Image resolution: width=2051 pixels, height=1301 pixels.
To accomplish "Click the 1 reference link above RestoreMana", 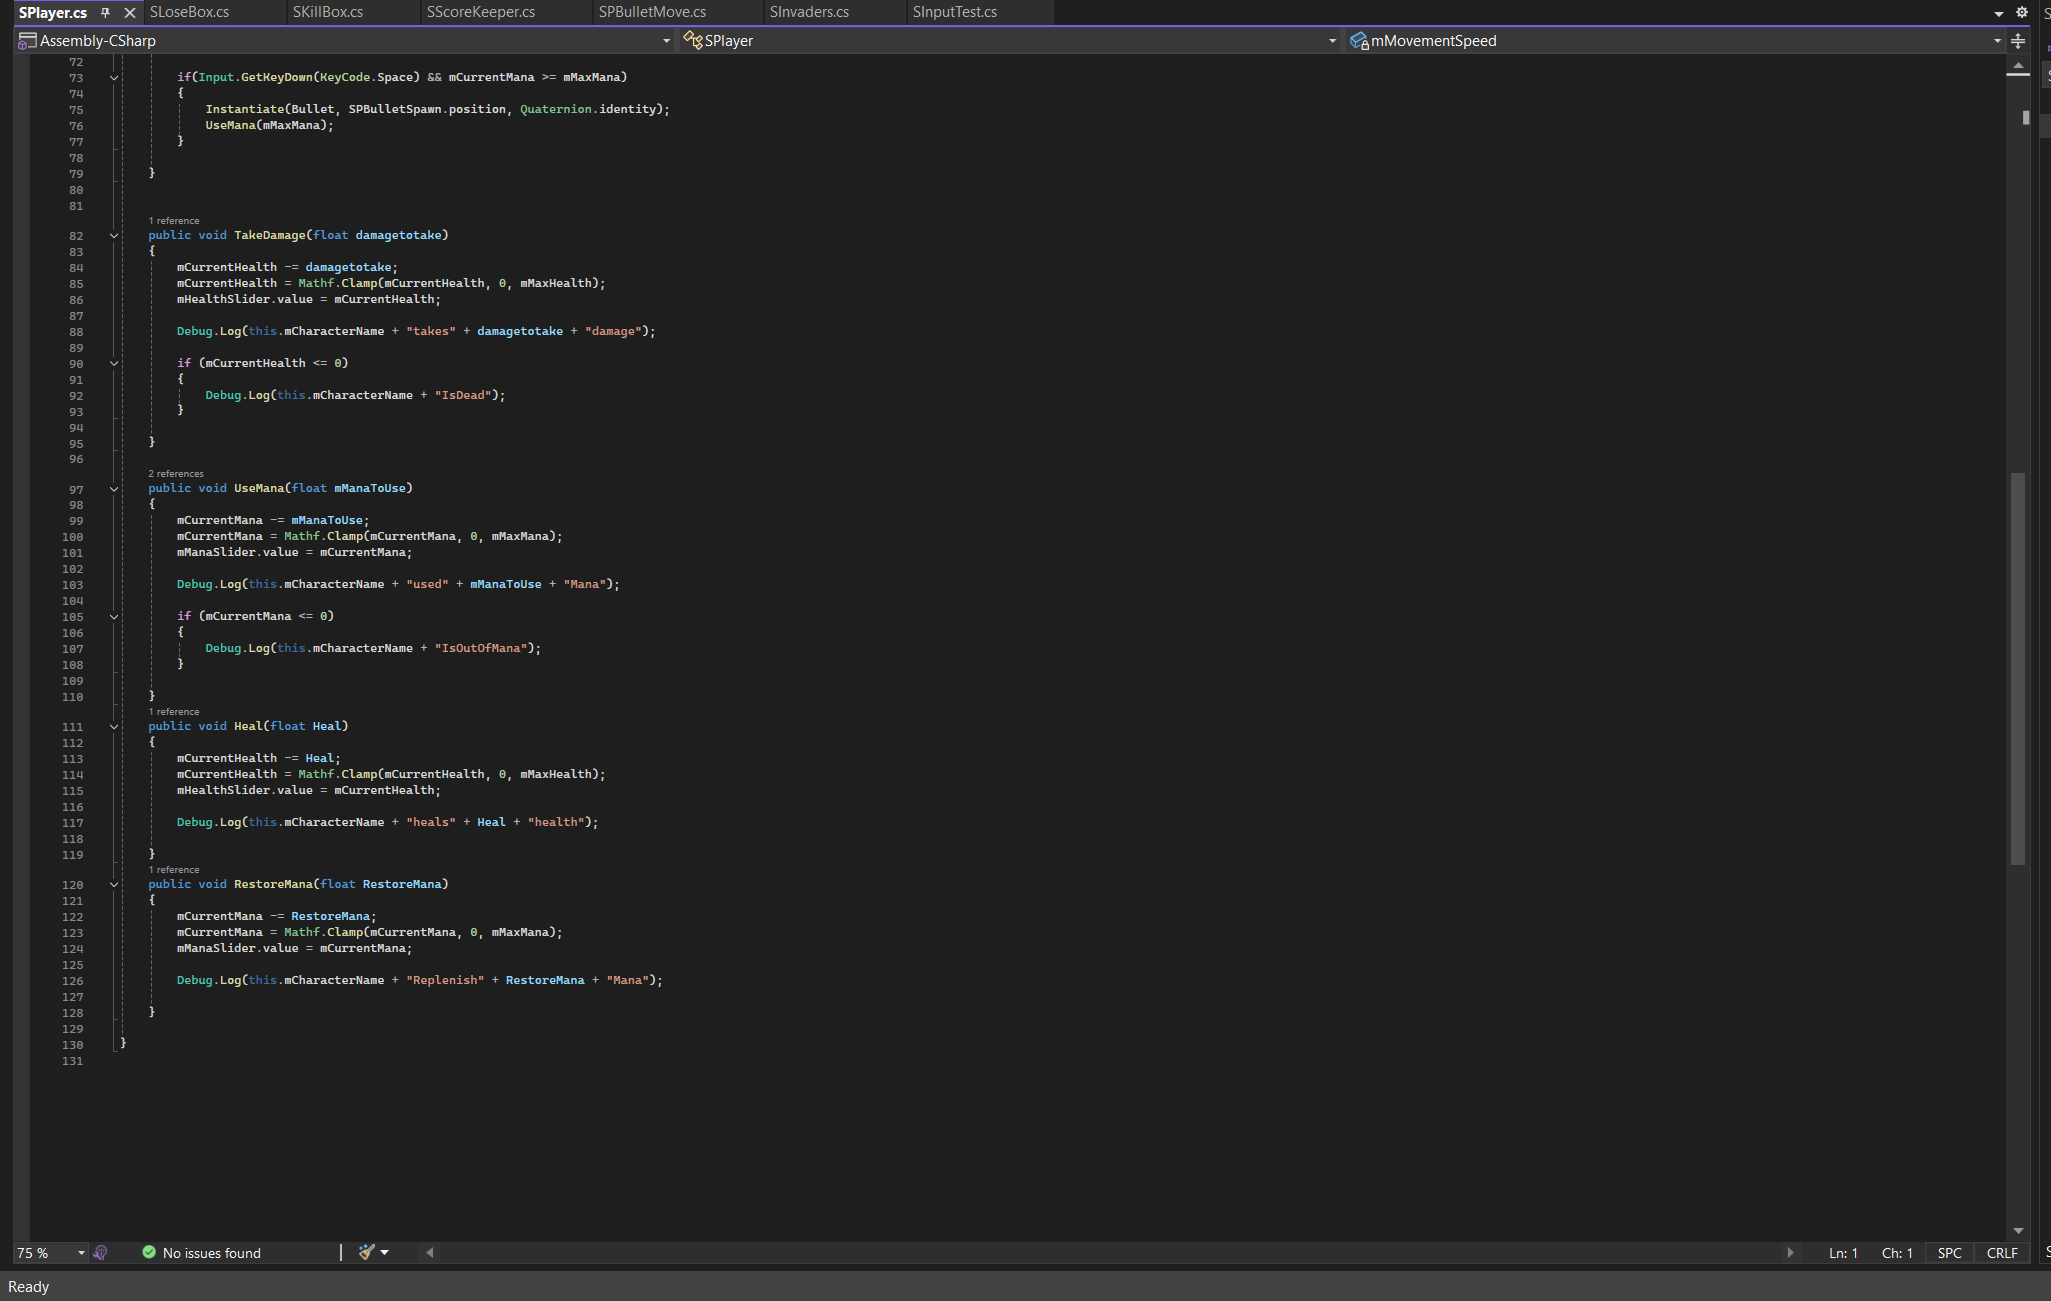I will 174,870.
